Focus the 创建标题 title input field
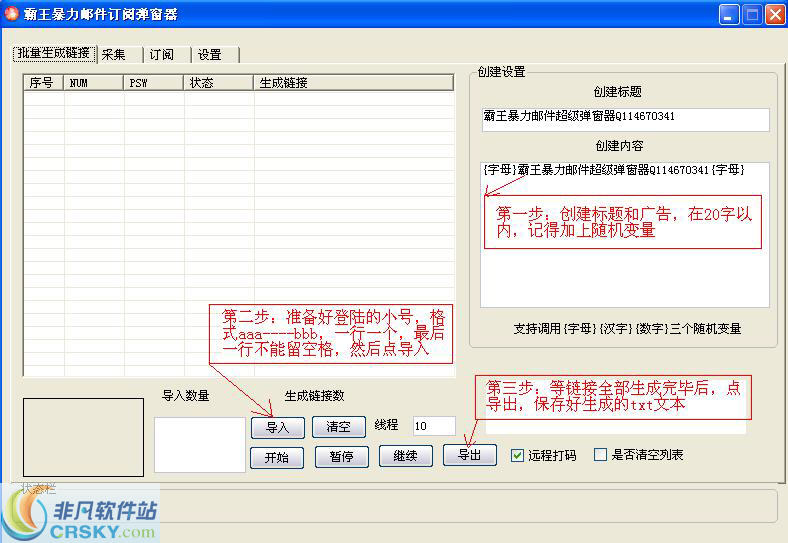Viewport: 788px width, 543px height. click(625, 120)
